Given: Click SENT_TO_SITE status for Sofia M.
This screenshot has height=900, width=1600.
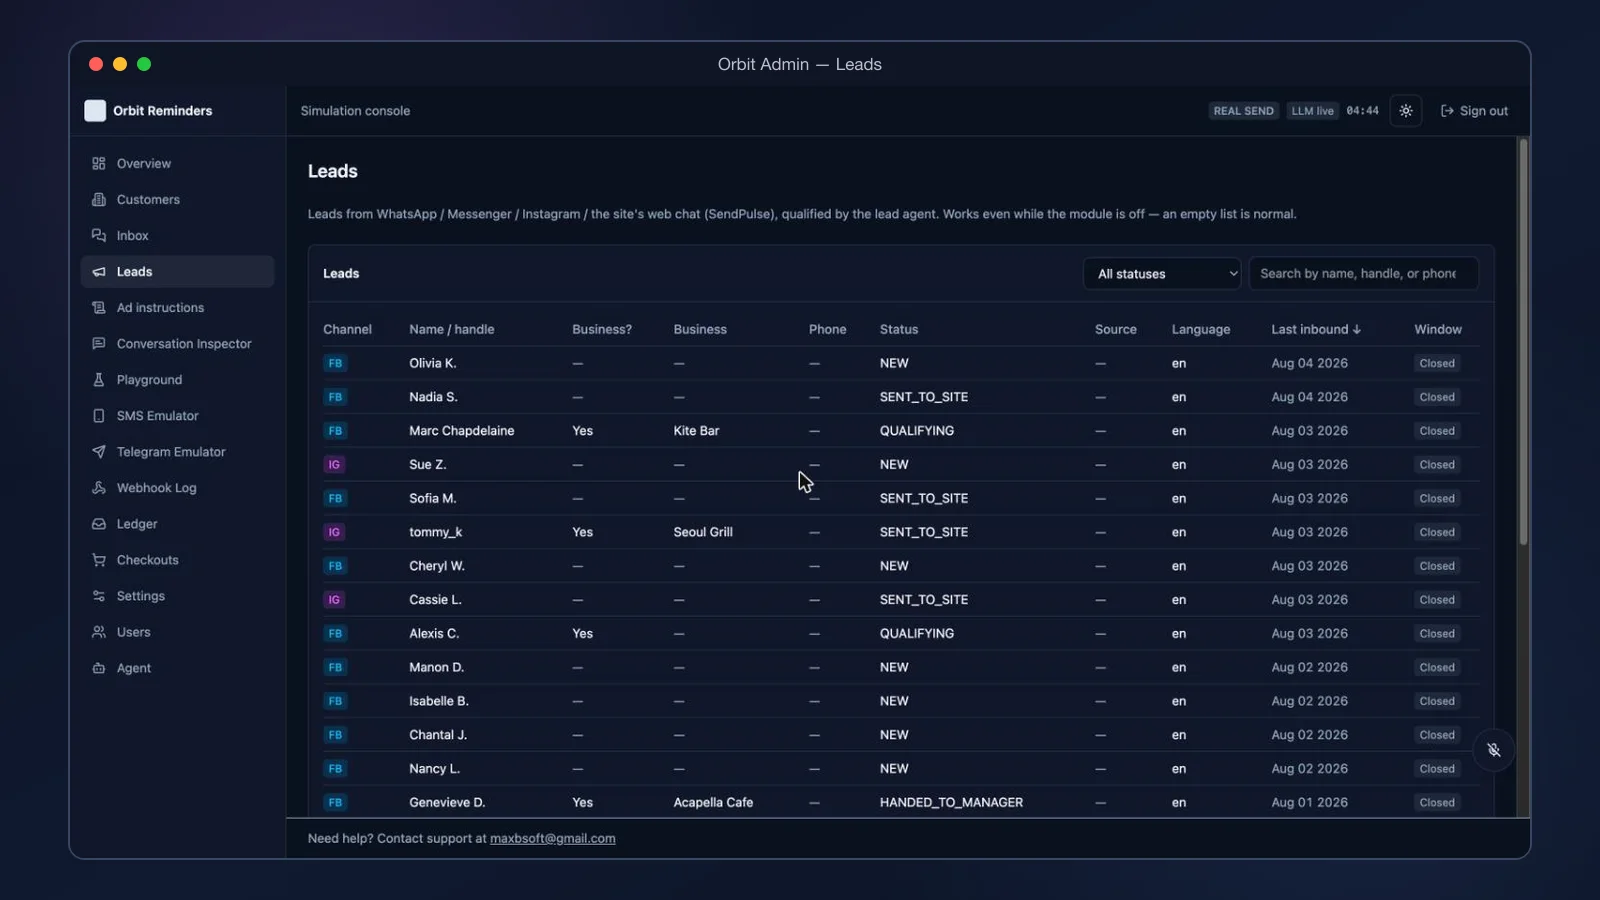Looking at the screenshot, I should pyautogui.click(x=924, y=498).
